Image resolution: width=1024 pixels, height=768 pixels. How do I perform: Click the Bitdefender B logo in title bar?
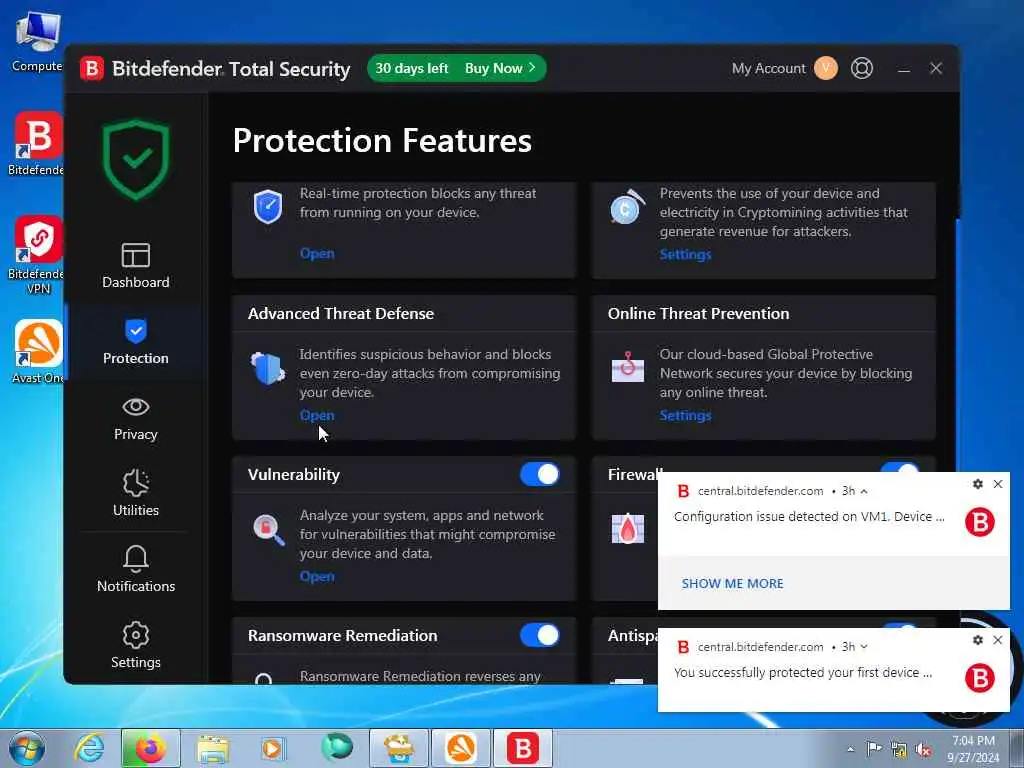(x=92, y=68)
